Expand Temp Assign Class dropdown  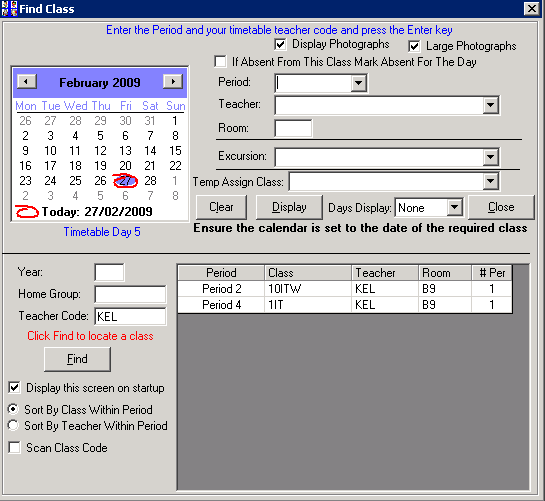click(x=490, y=181)
